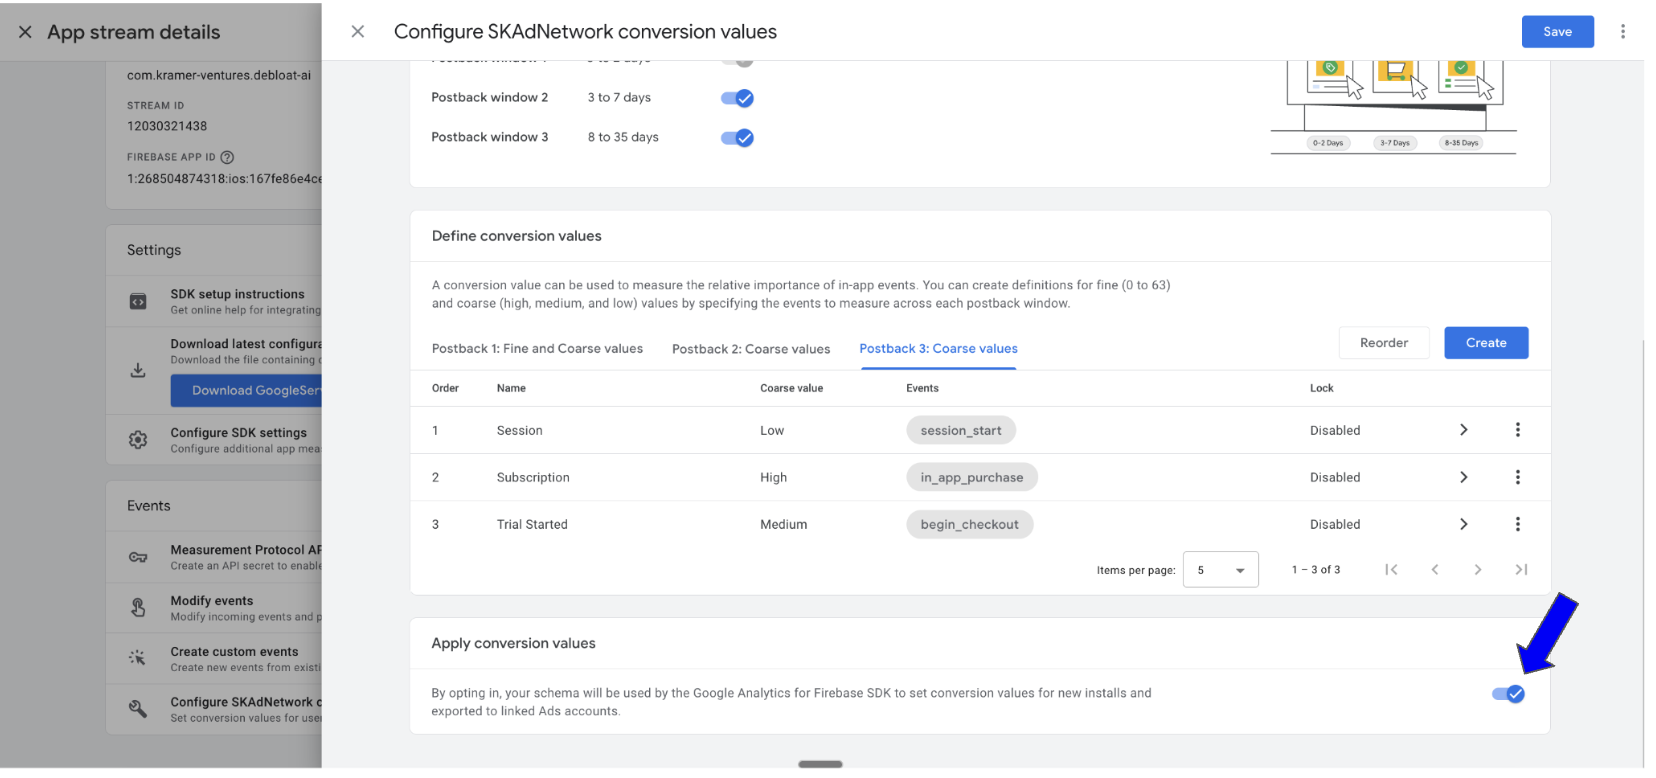Open the more options menu beside Save
Image resolution: width=1656 pixels, height=778 pixels.
pyautogui.click(x=1622, y=32)
